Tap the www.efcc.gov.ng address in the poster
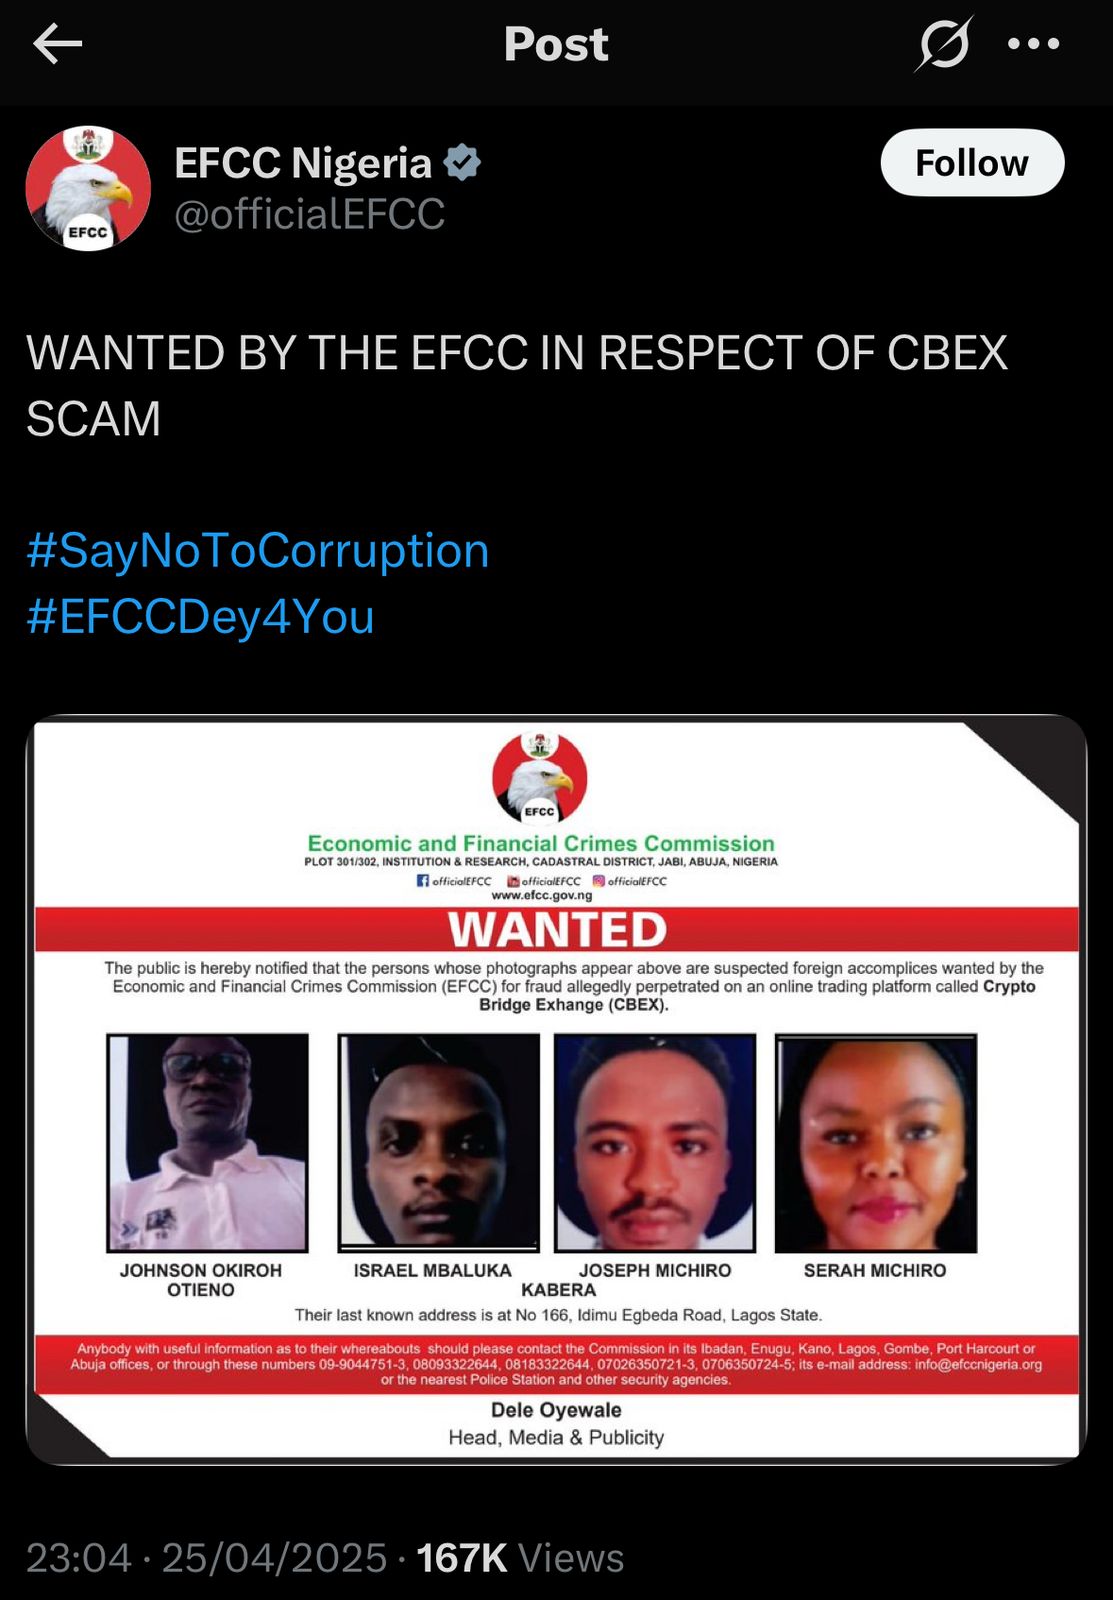This screenshot has height=1600, width=1113. tap(542, 896)
